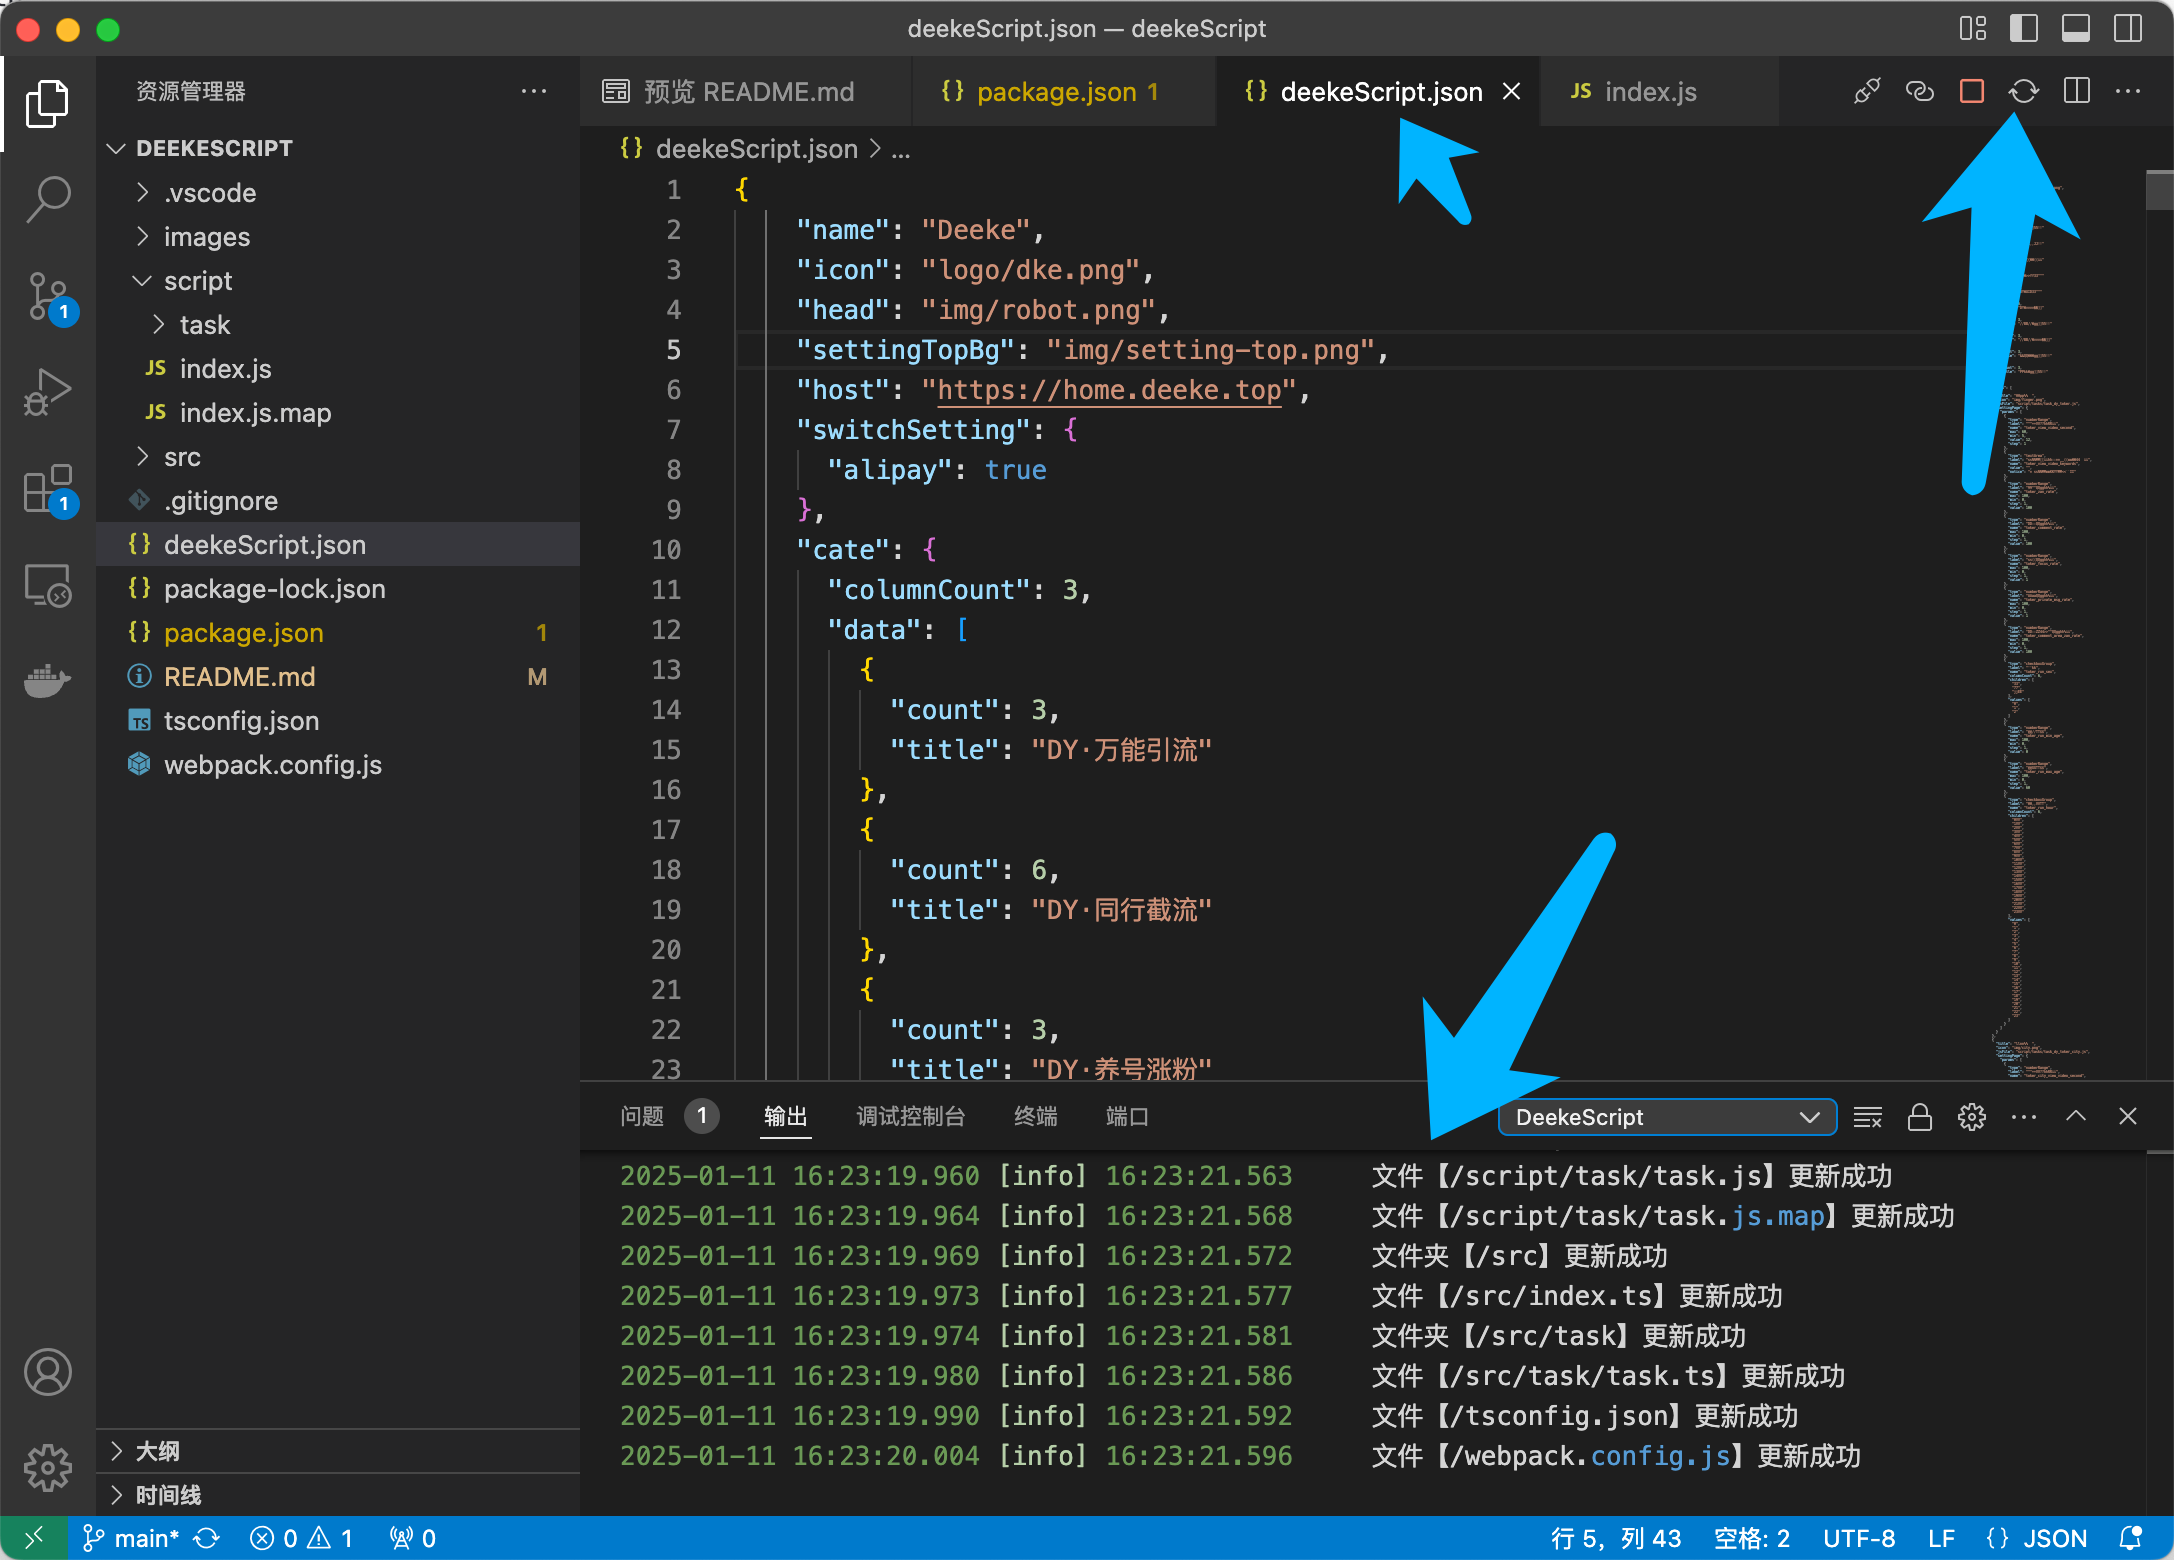Click the editor minimap scrollbar slider
Viewport: 2174px width, 1560px height.
pyautogui.click(x=2159, y=190)
